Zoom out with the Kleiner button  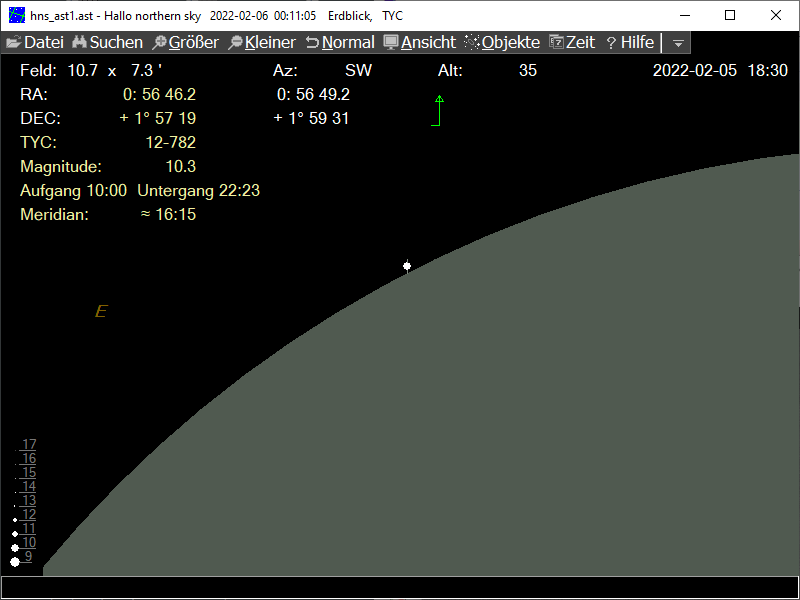(262, 43)
